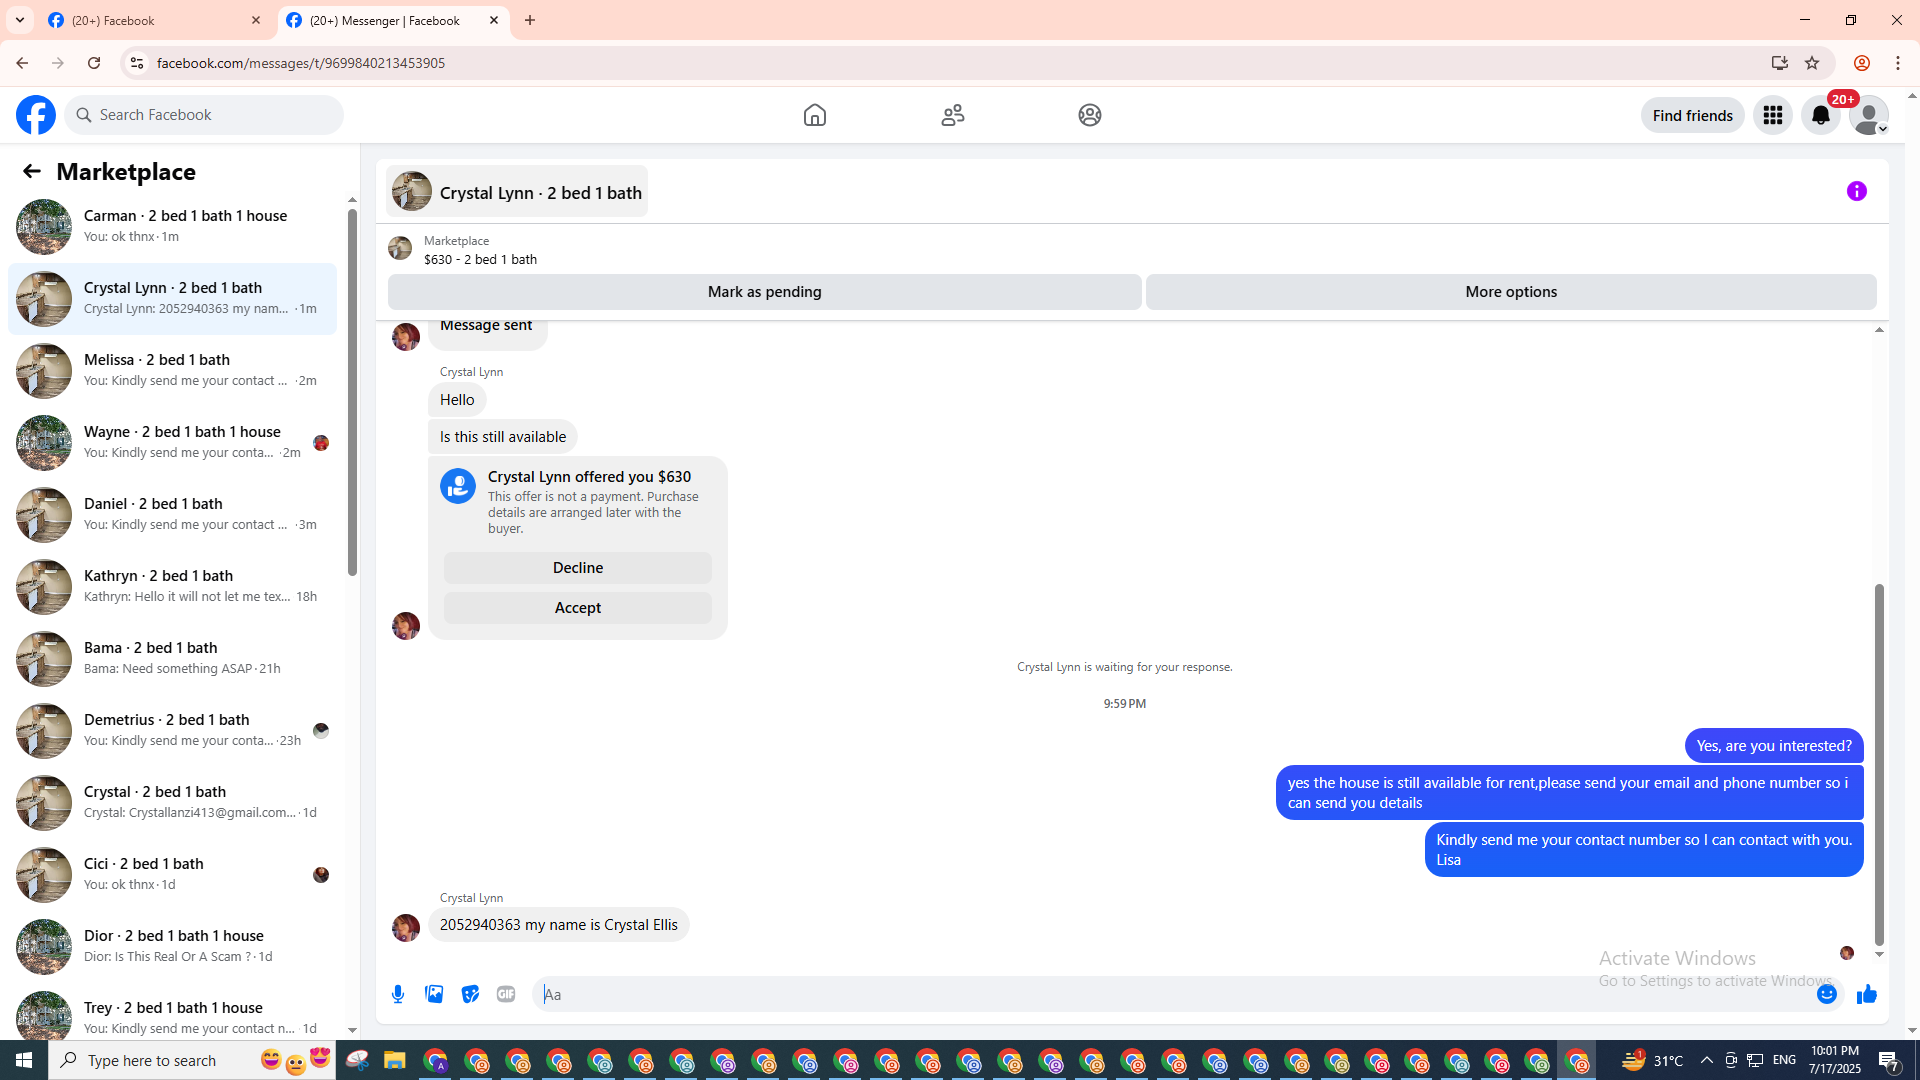Open File Explorer from taskbar
The image size is (1920, 1080).
coord(394,1060)
